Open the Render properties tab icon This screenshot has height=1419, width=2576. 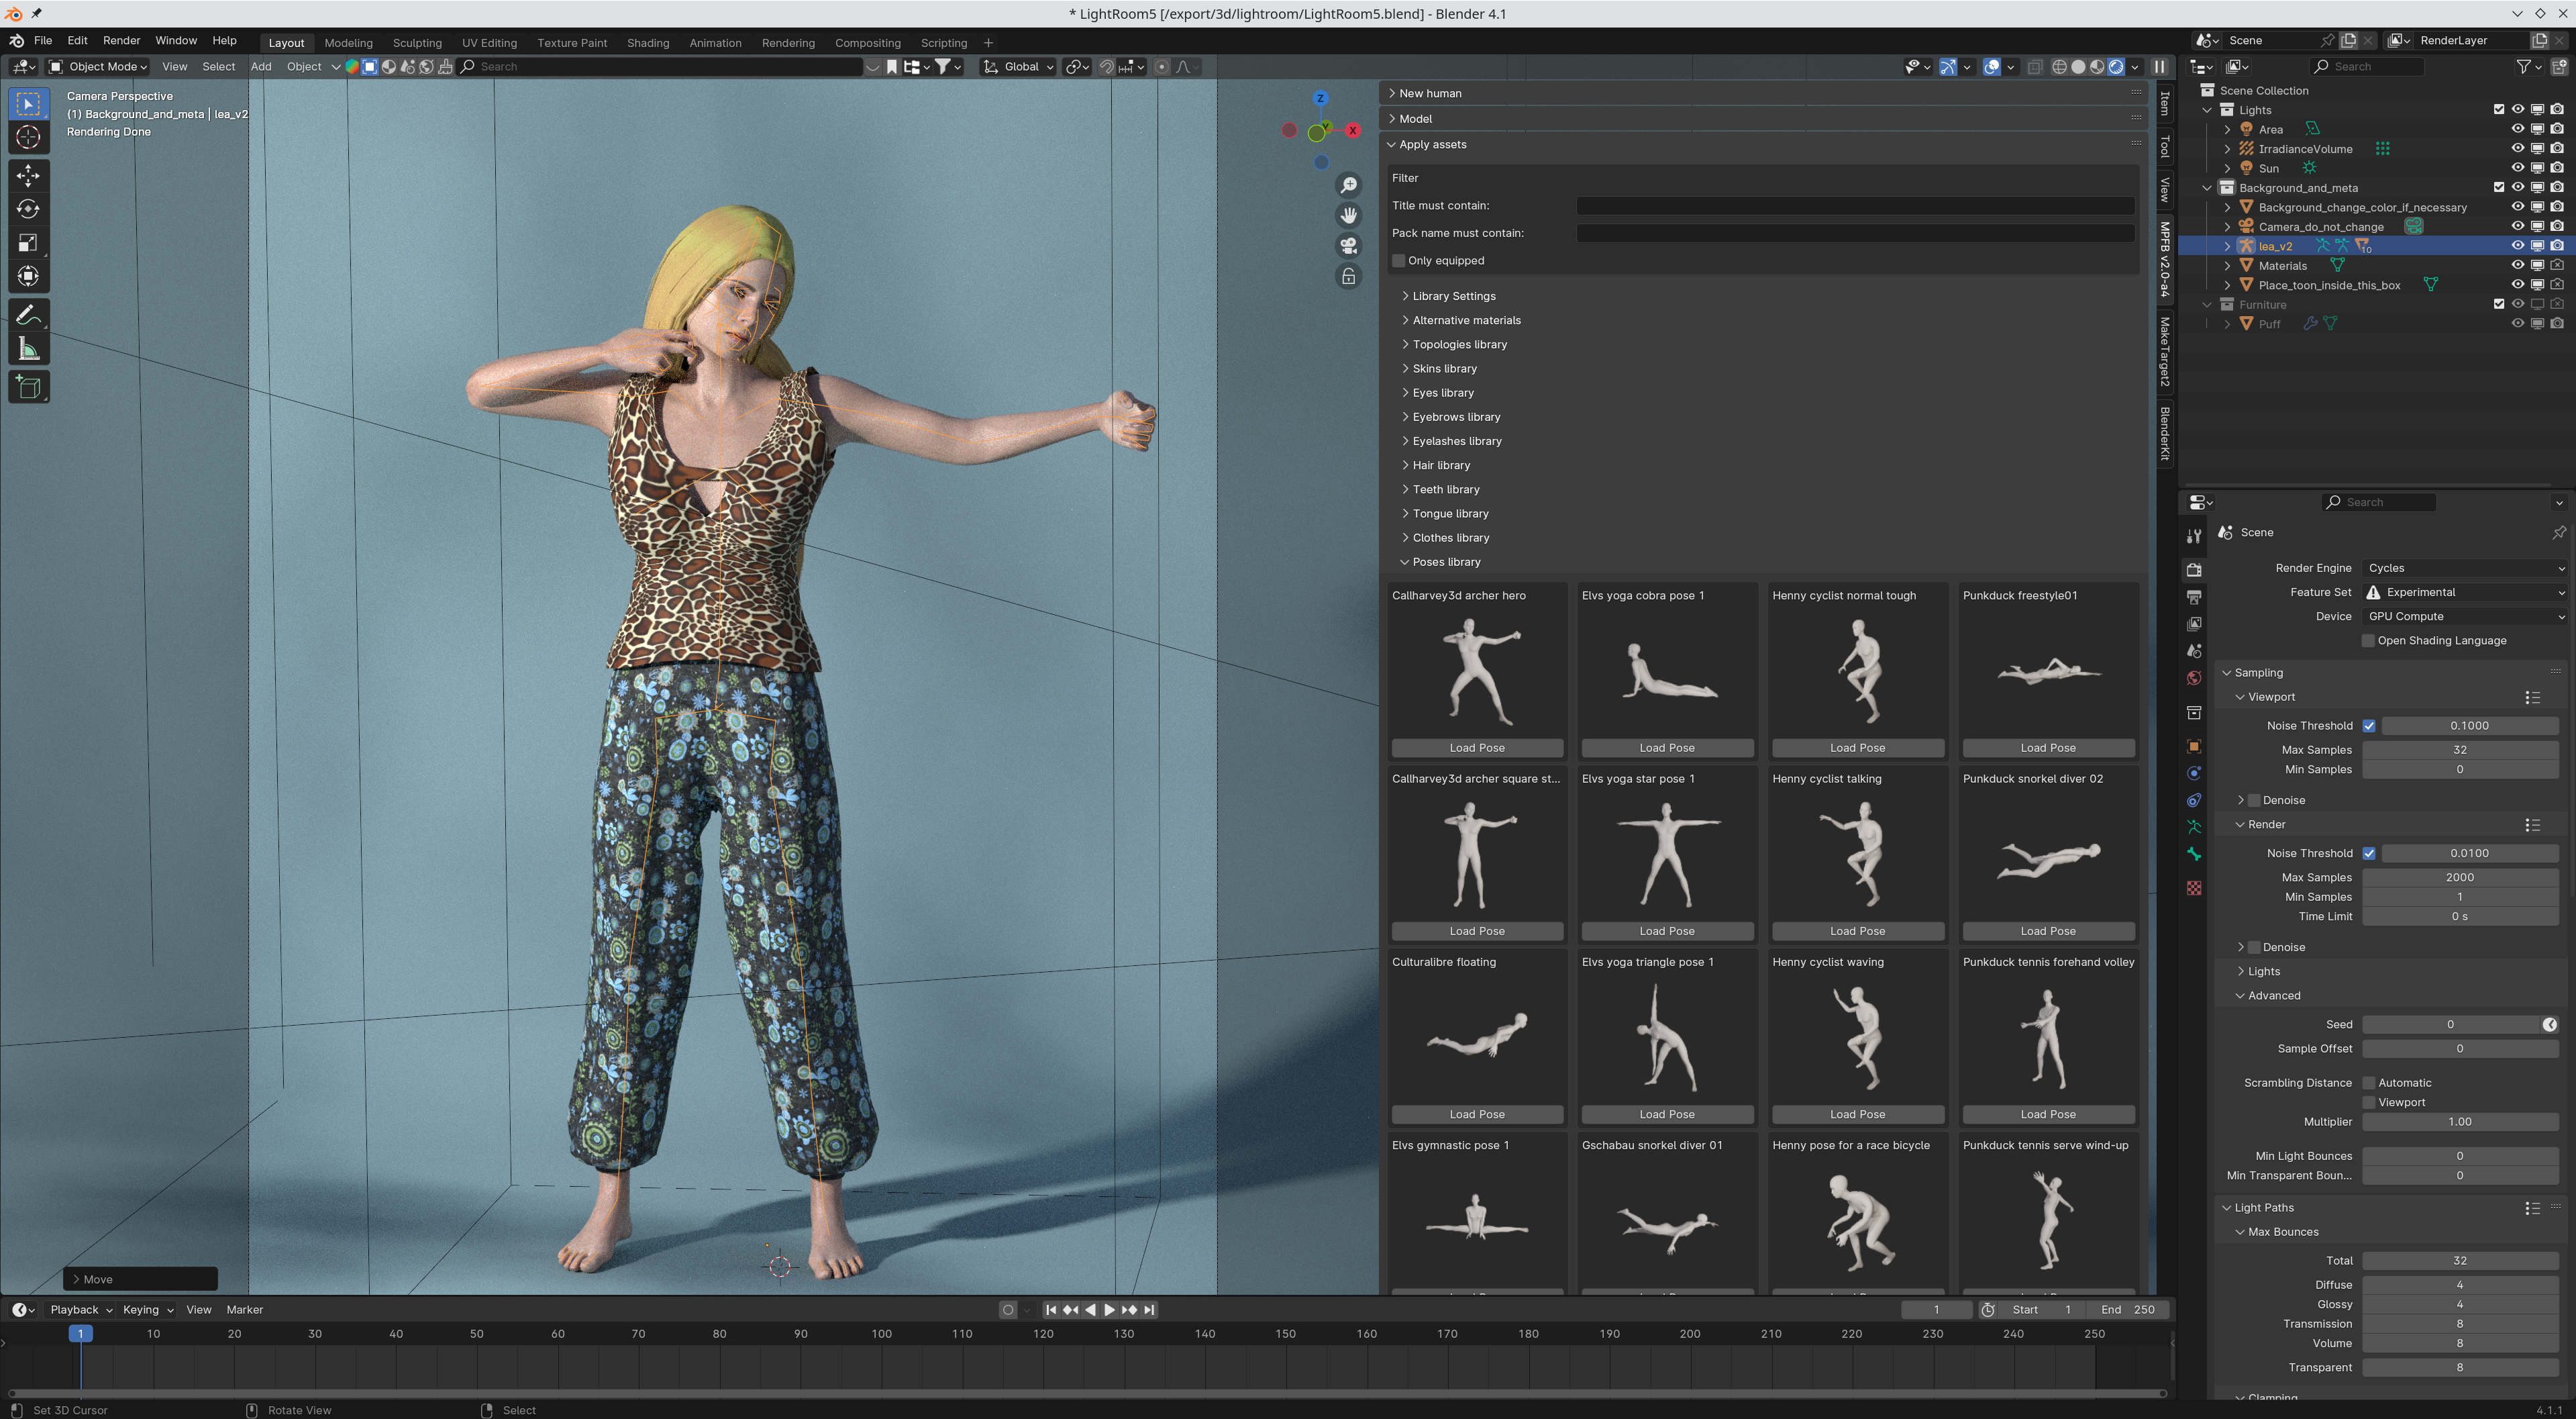pyautogui.click(x=2194, y=570)
